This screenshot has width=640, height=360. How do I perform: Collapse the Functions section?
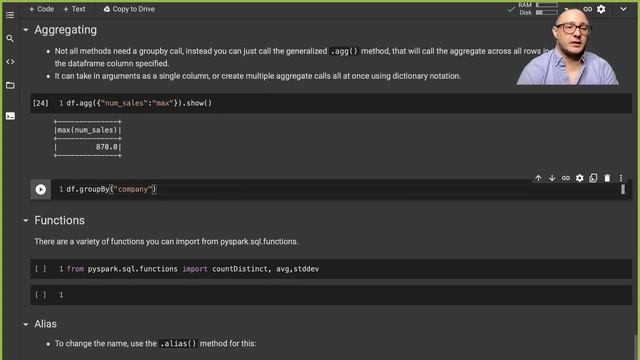point(26,220)
